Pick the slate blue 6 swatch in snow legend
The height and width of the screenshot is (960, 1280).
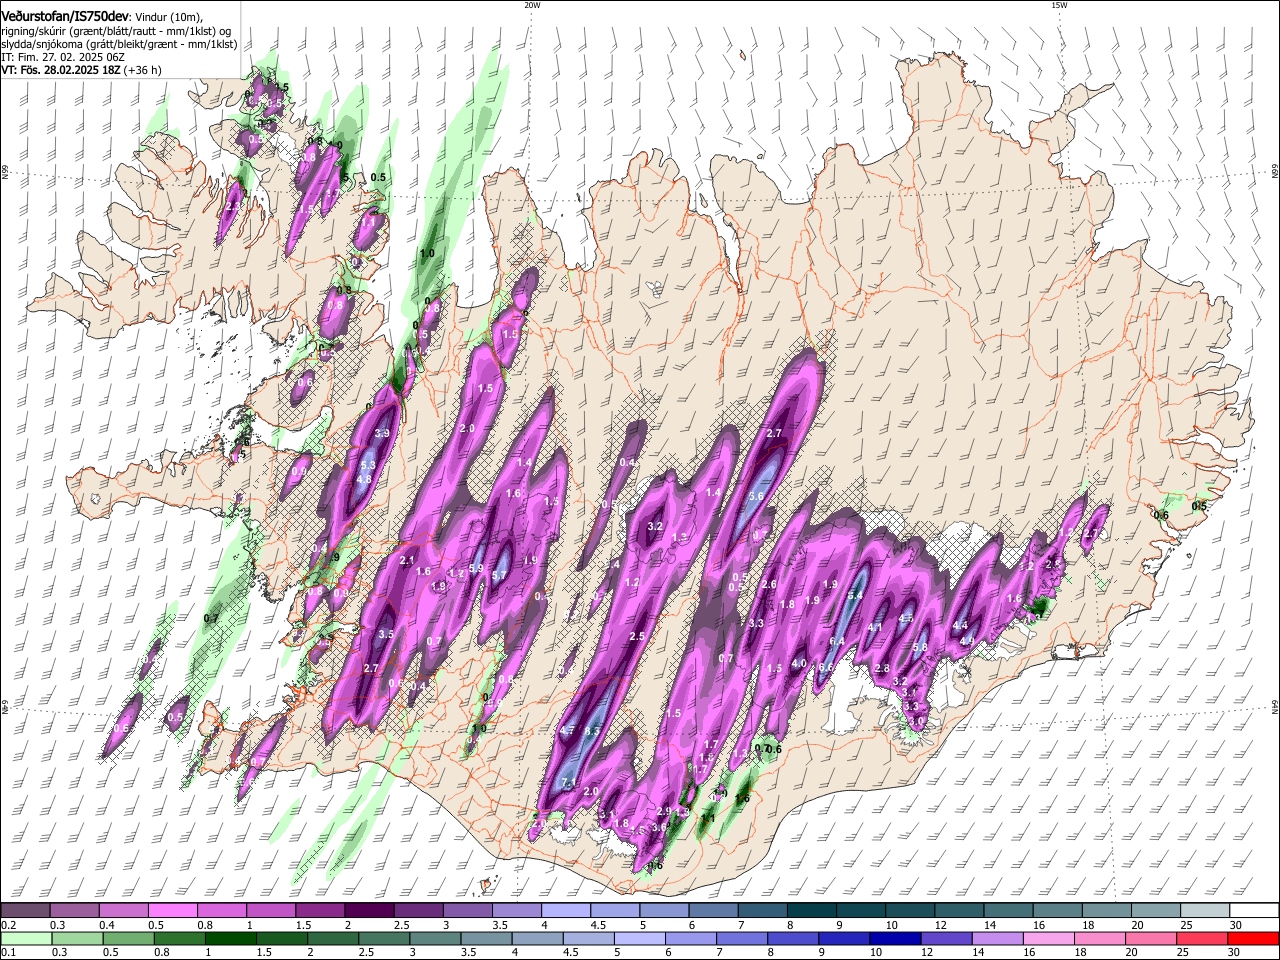(713, 910)
